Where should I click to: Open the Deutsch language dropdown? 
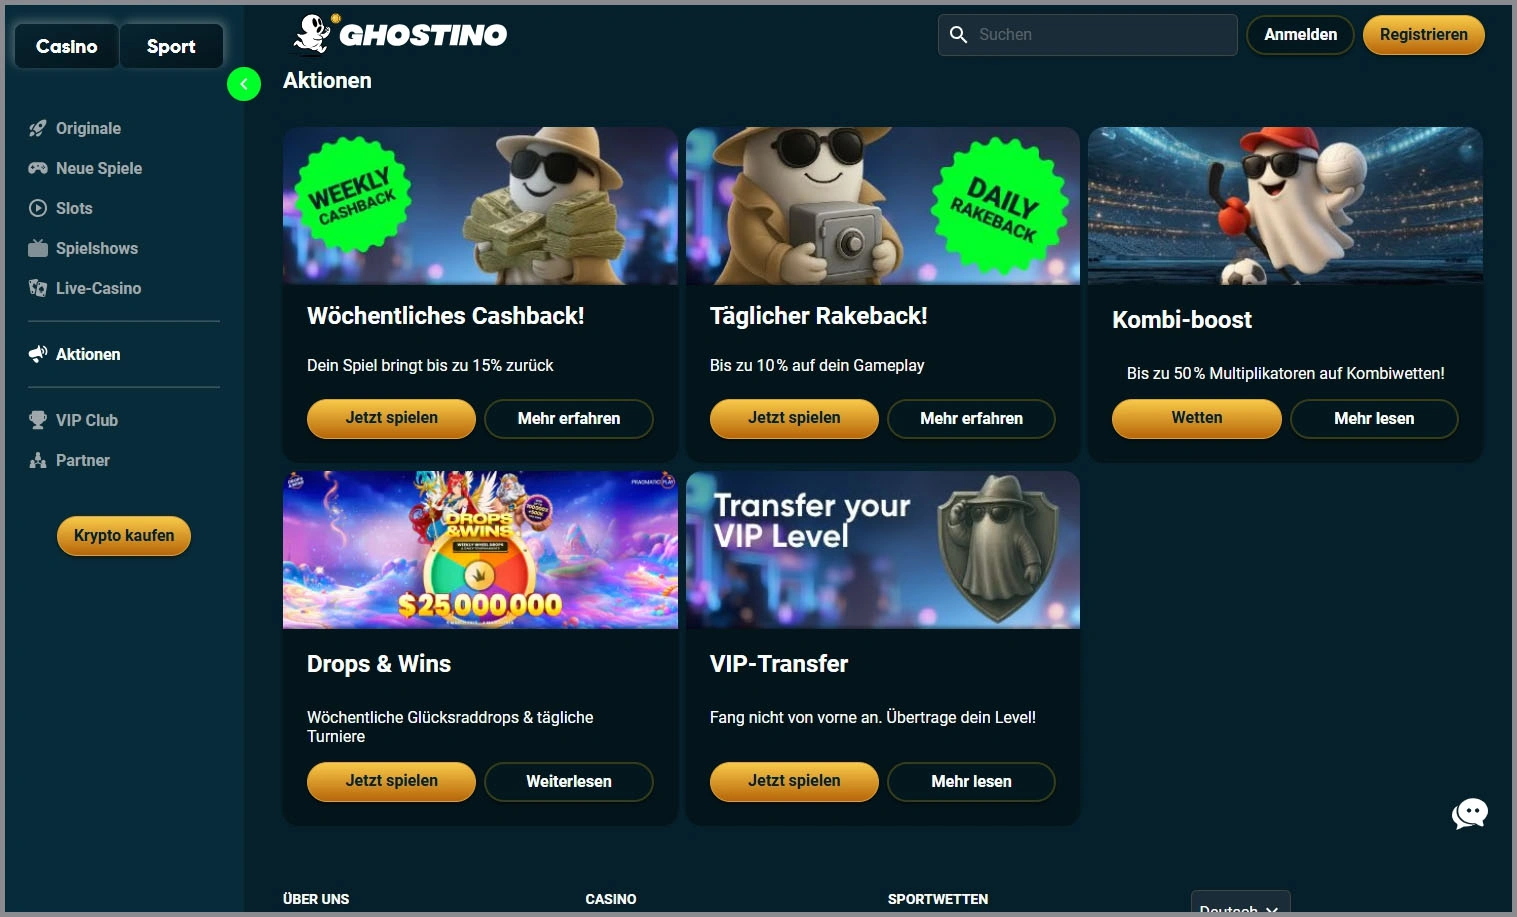click(x=1240, y=904)
